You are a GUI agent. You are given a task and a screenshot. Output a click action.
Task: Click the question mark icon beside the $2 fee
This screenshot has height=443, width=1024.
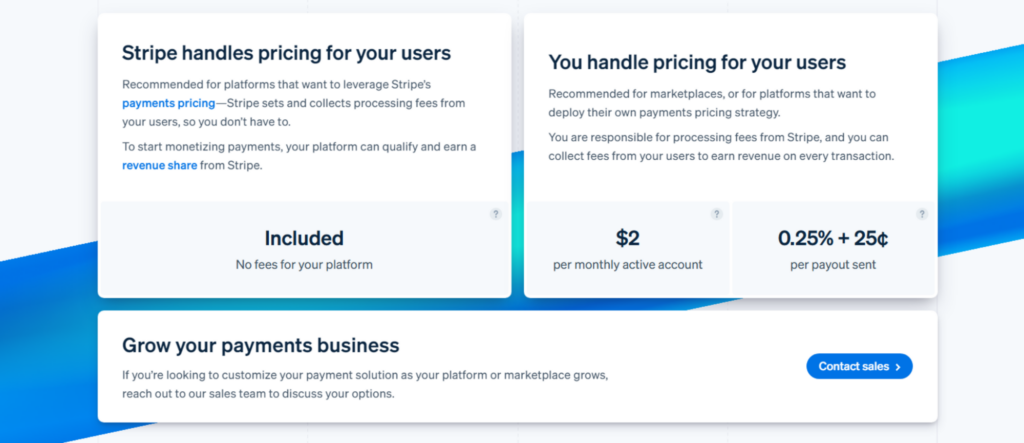[716, 214]
